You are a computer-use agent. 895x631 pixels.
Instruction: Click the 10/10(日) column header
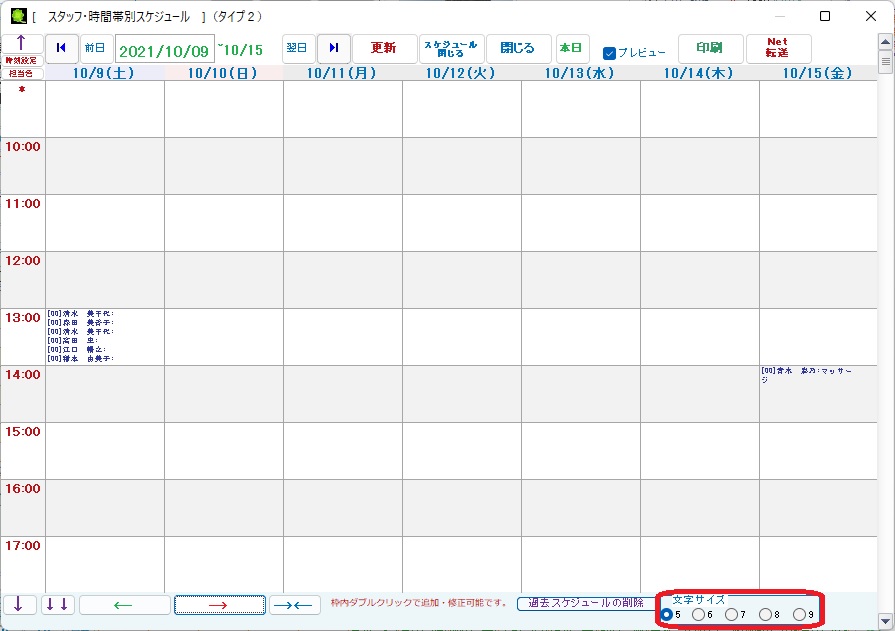click(x=223, y=73)
